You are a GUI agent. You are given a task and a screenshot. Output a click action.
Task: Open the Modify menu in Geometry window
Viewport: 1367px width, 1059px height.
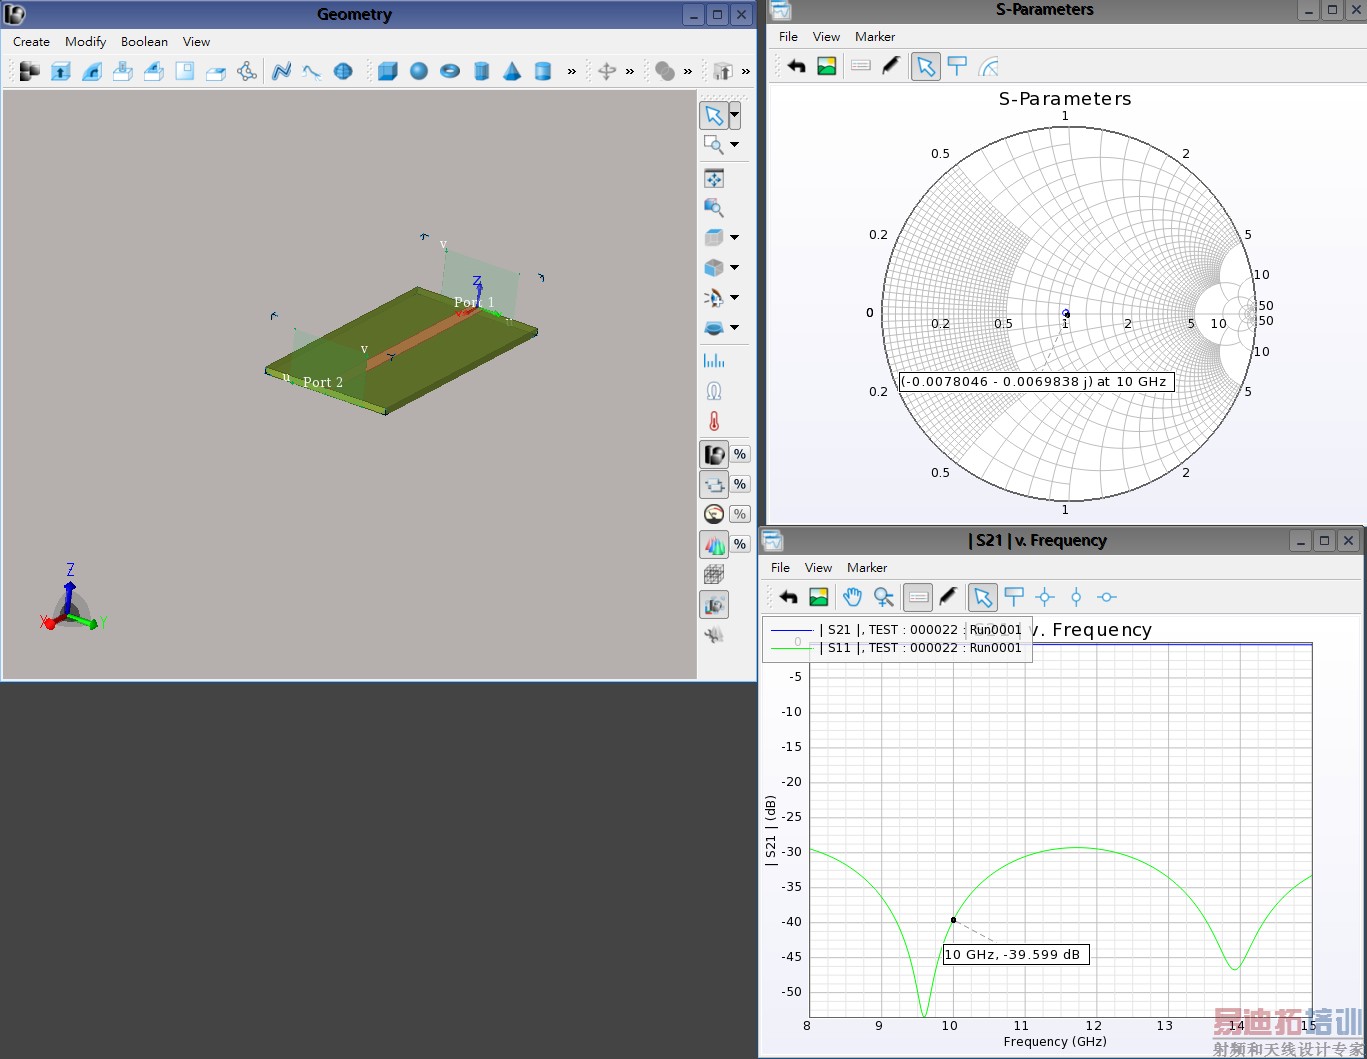click(85, 42)
